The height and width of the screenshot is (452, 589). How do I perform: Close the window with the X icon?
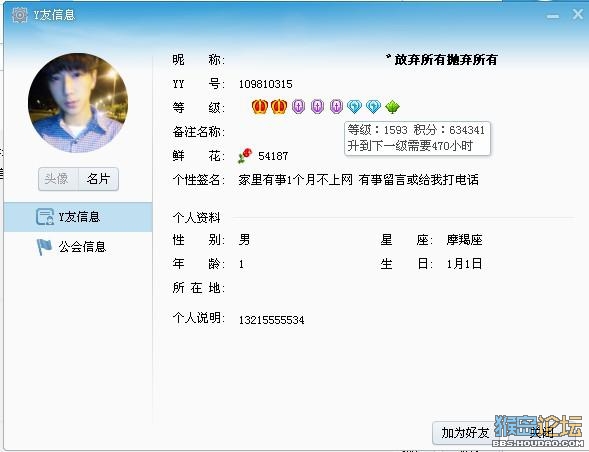577,15
